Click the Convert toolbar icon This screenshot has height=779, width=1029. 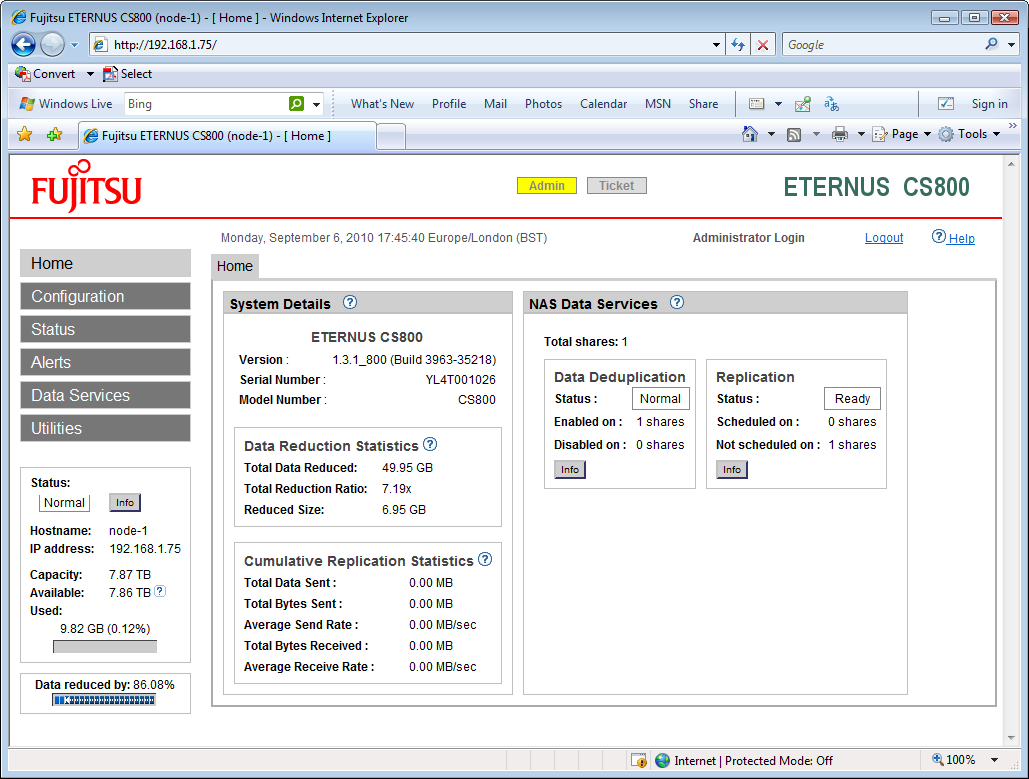(x=22, y=74)
